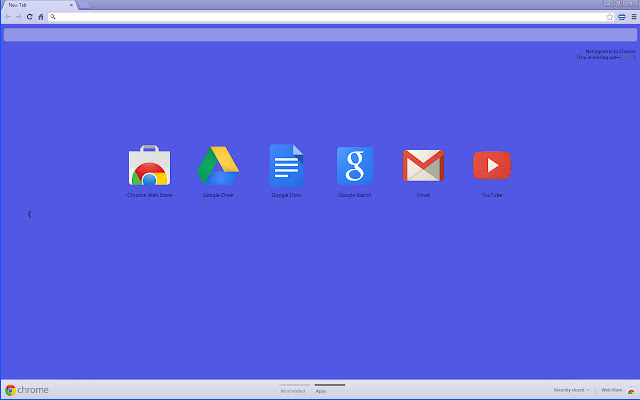Open the Home page icon
The height and width of the screenshot is (400, 640).
coord(41,17)
